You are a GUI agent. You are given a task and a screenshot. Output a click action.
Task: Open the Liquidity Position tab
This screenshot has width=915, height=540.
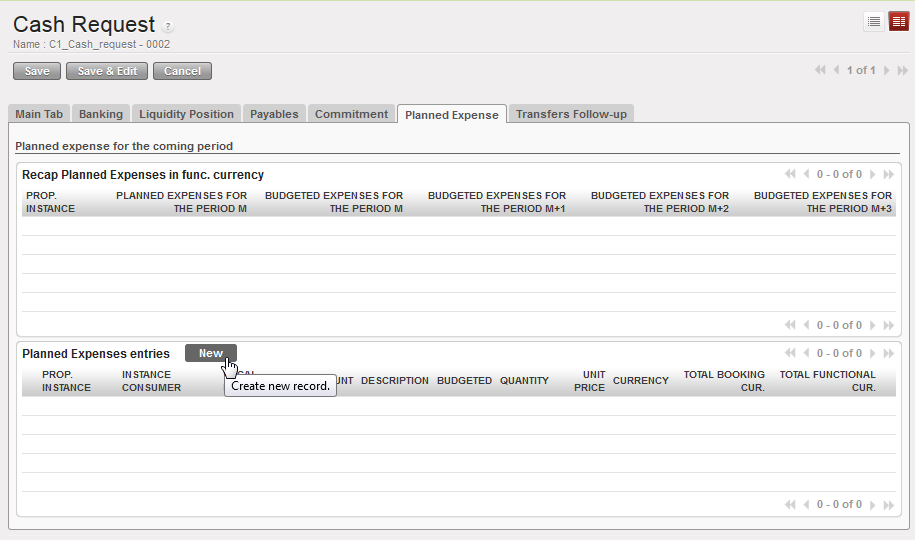tap(187, 114)
